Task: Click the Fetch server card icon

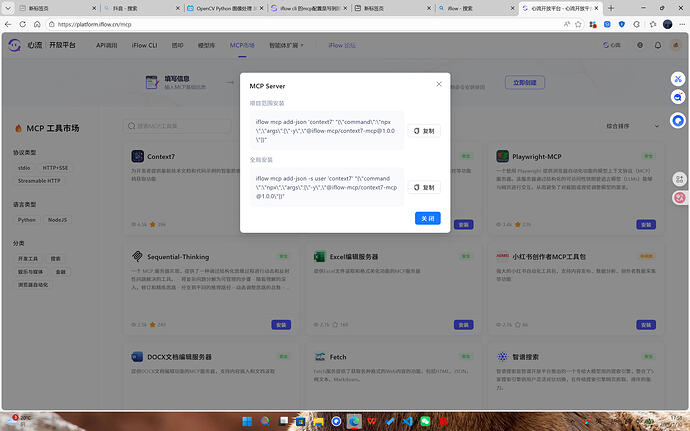Action: pyautogui.click(x=320, y=356)
